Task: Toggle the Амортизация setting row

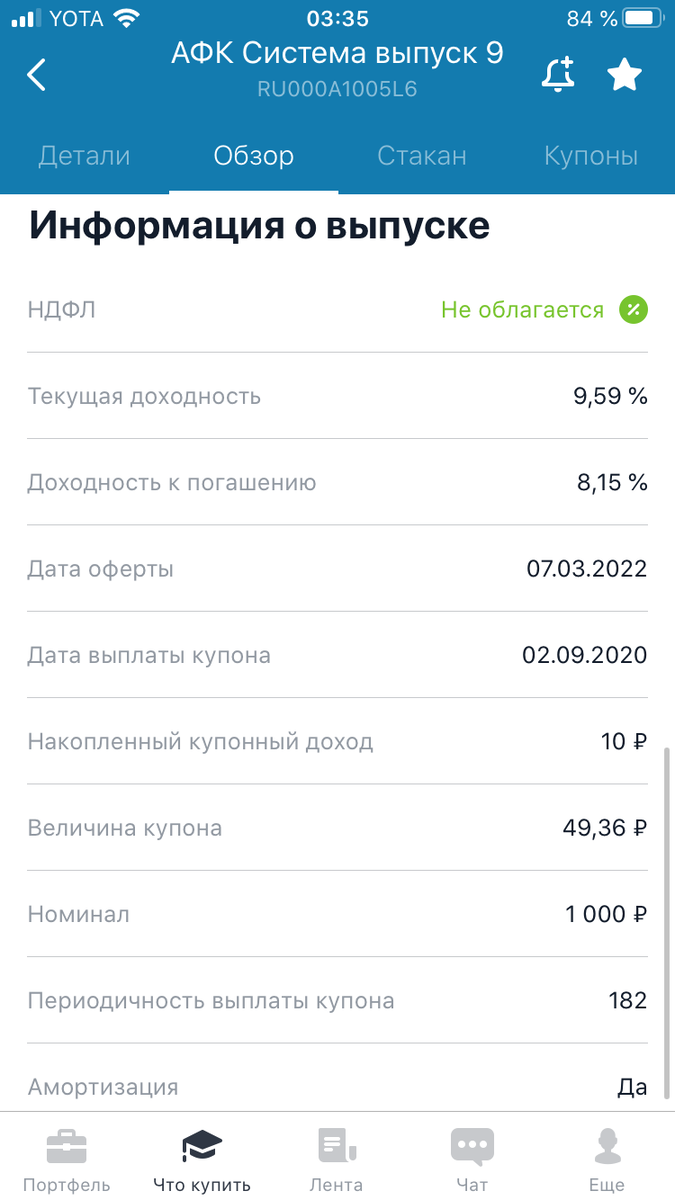Action: click(337, 1086)
